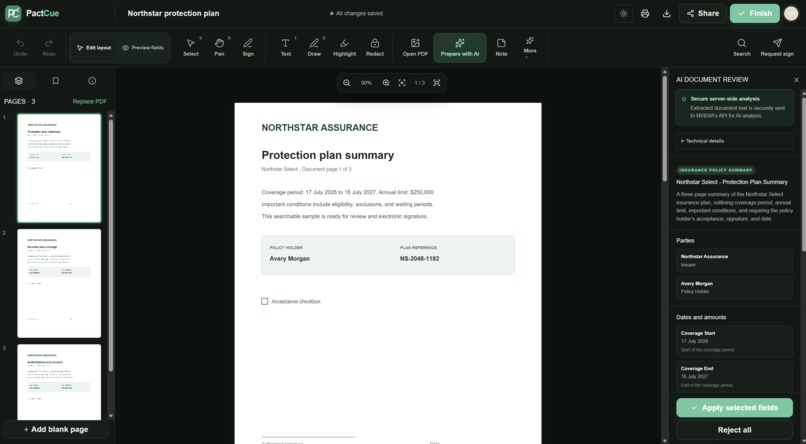Image resolution: width=806 pixels, height=444 pixels.
Task: Switch to Edit layout mode
Action: click(94, 48)
